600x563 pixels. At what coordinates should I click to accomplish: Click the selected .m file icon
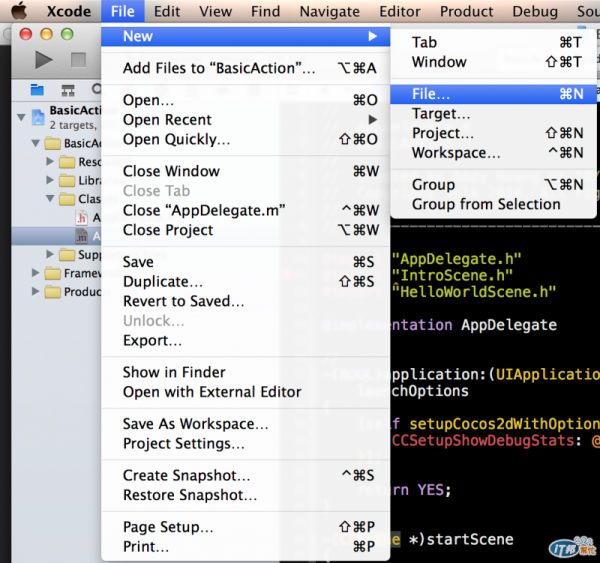[x=81, y=236]
